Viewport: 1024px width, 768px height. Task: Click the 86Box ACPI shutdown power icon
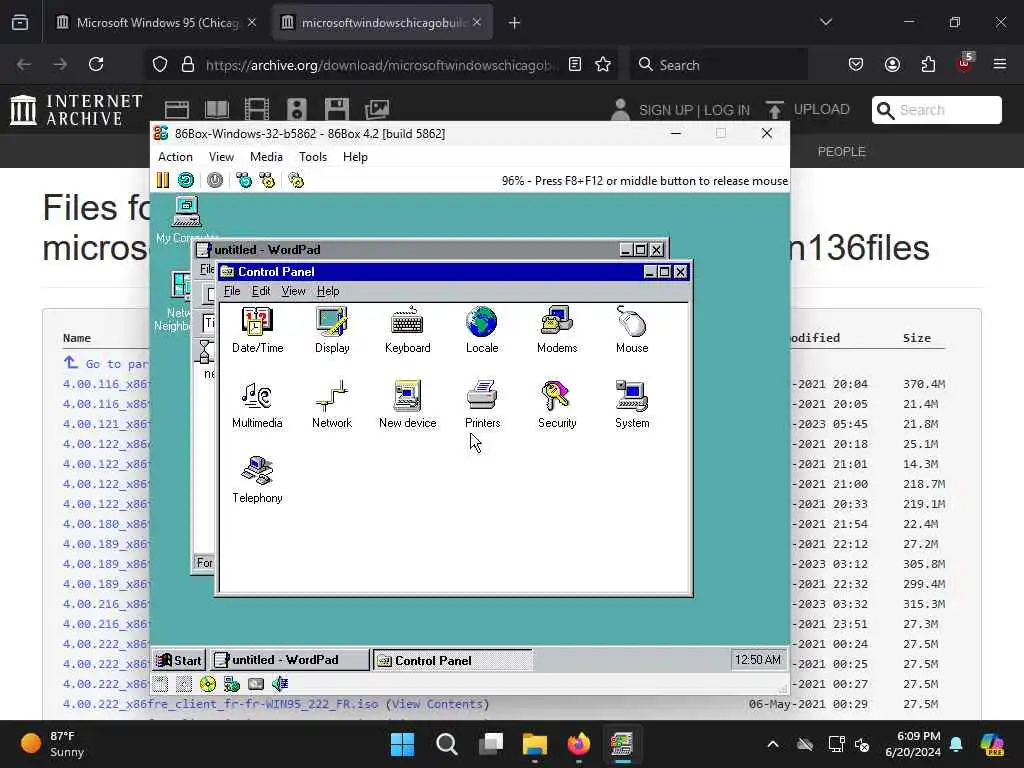click(214, 180)
